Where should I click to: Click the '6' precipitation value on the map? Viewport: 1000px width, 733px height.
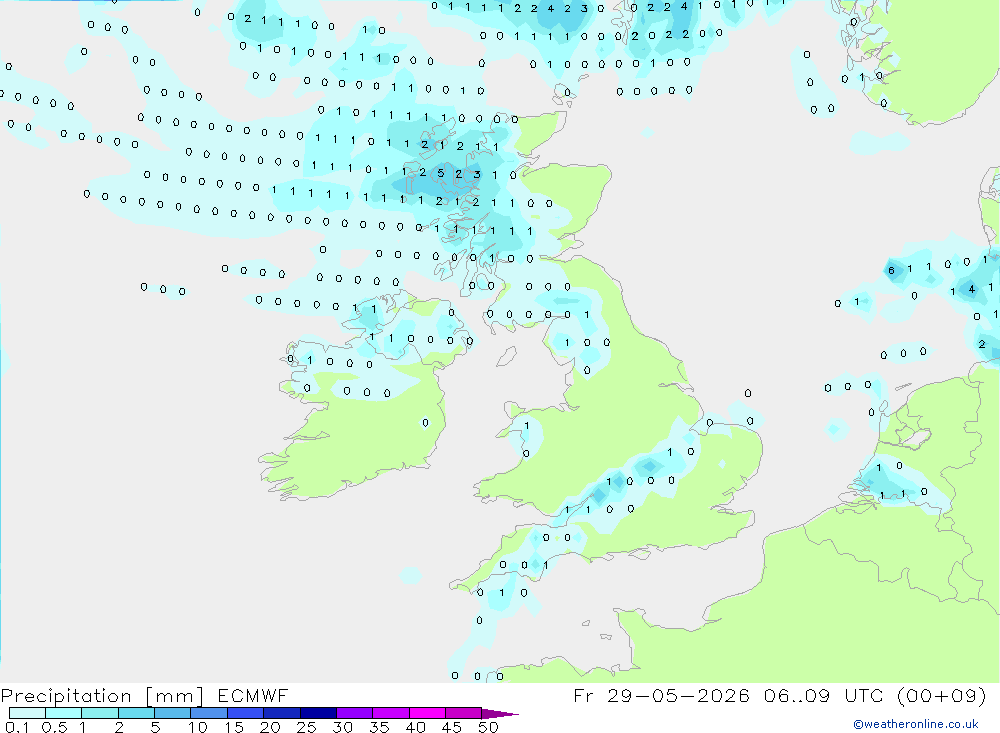(892, 270)
